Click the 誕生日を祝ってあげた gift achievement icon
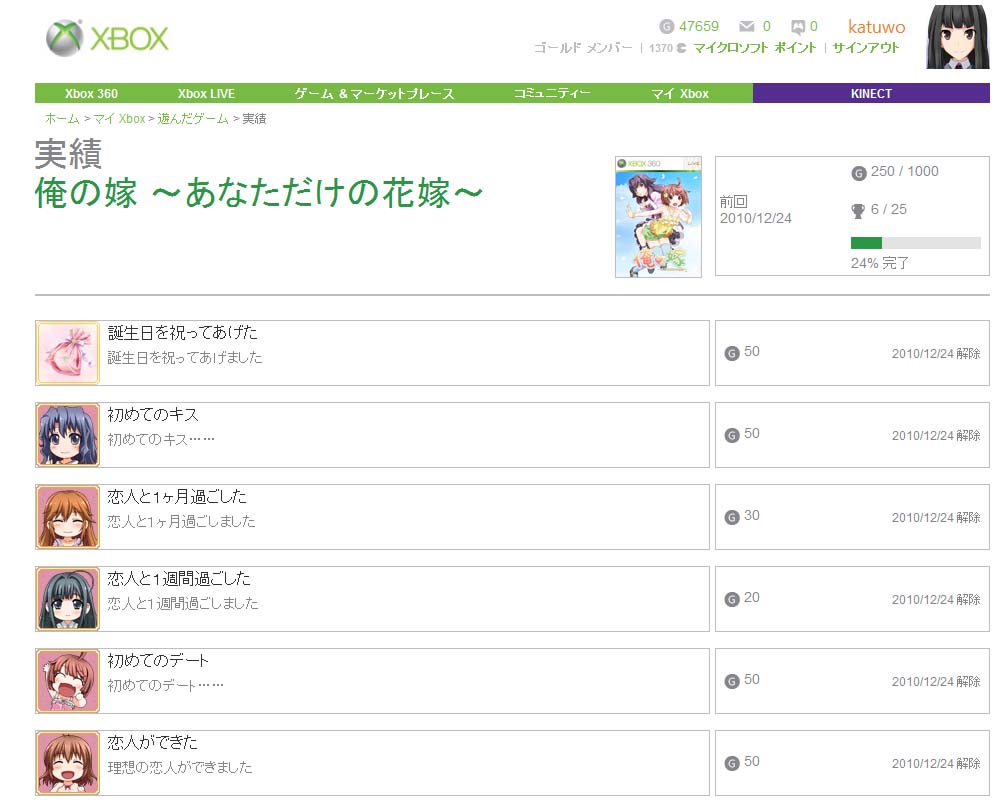1008x806 pixels. 68,353
